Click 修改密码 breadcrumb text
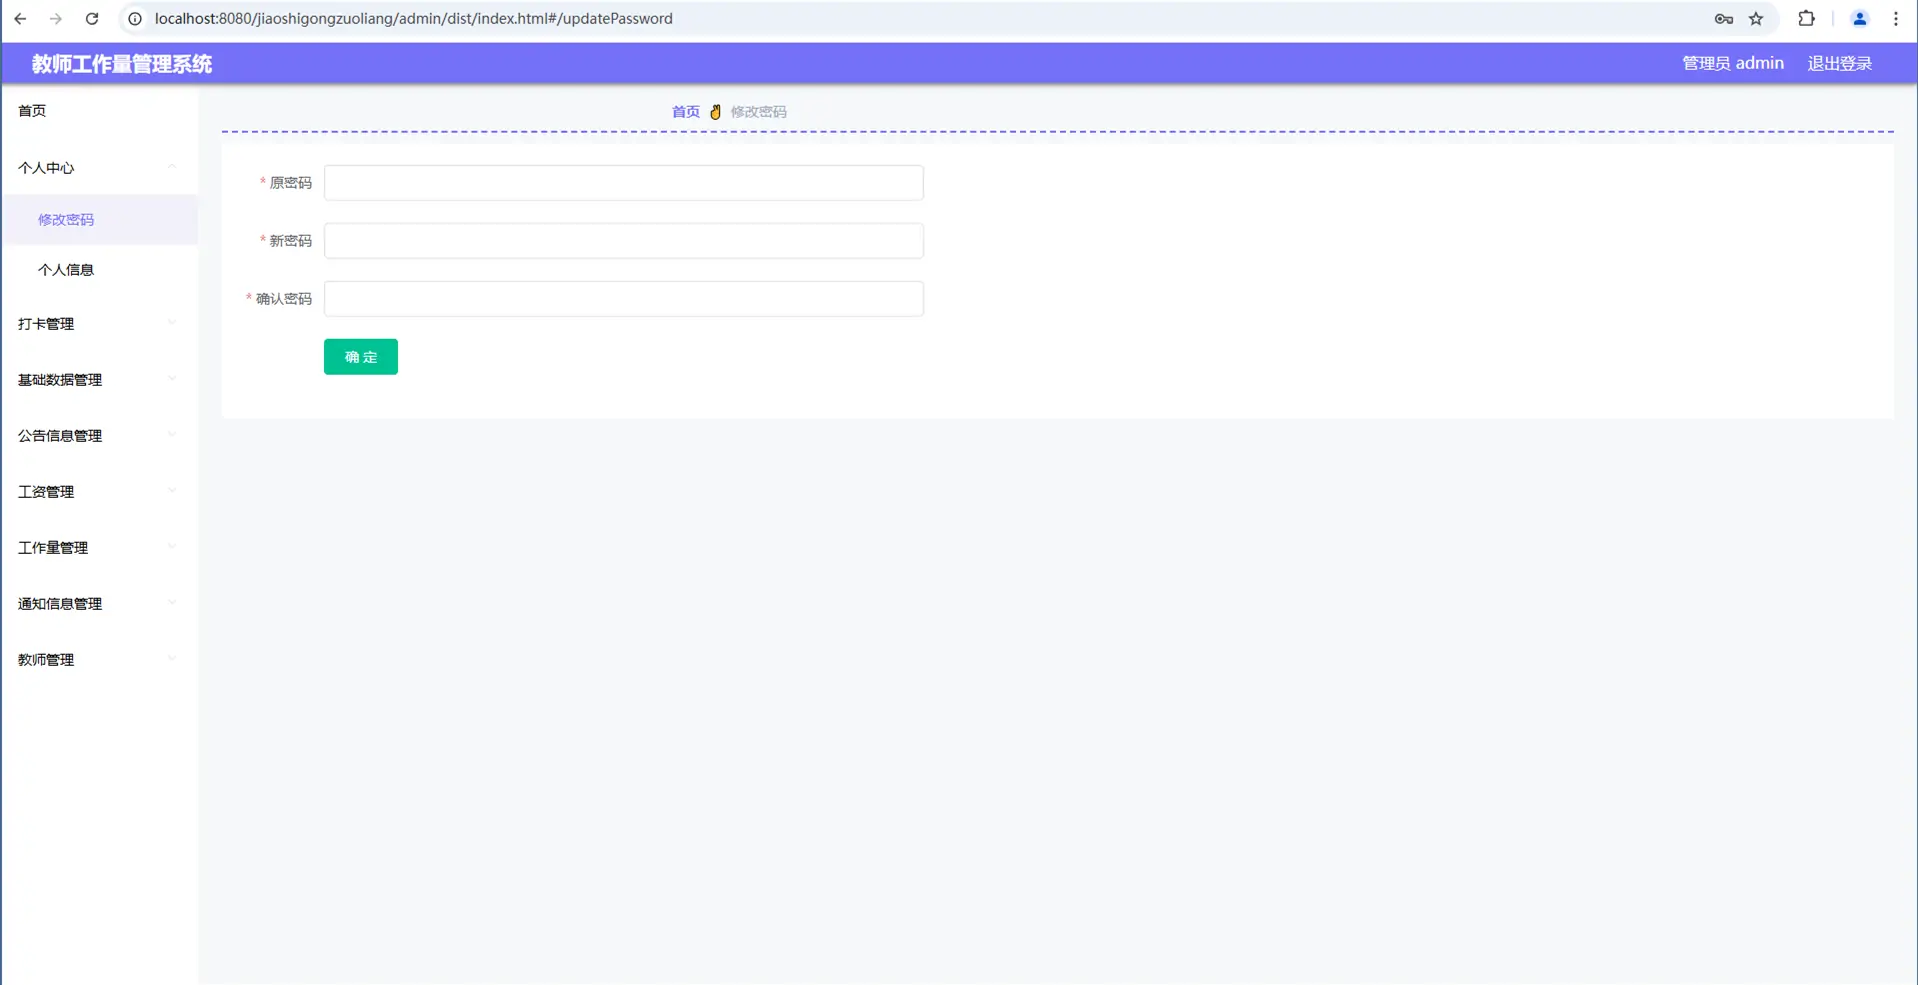Viewport: 1918px width, 985px height. pyautogui.click(x=759, y=112)
